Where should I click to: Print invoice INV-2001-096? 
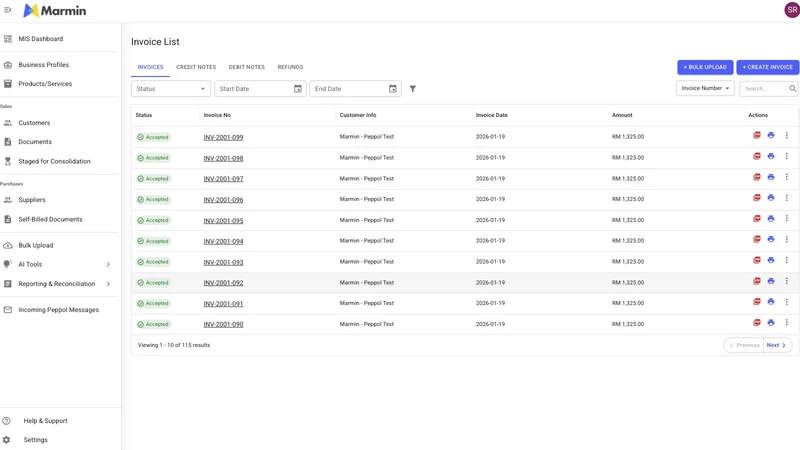[x=771, y=197]
